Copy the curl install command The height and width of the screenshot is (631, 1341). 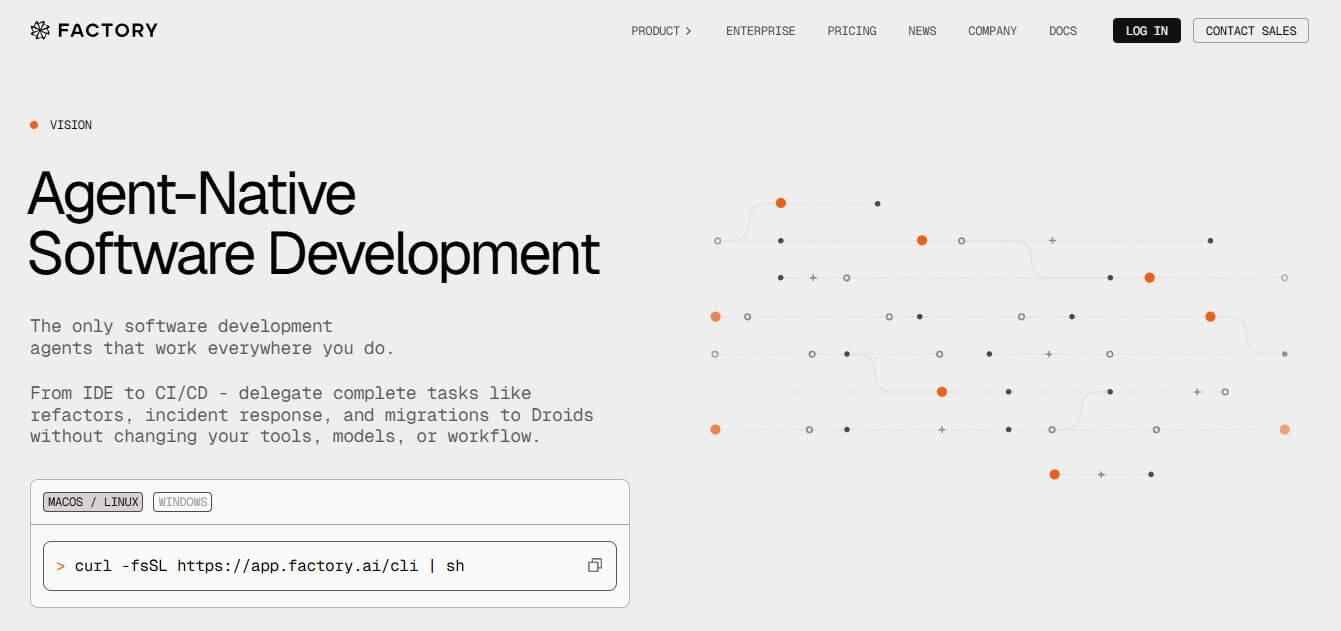pos(594,566)
